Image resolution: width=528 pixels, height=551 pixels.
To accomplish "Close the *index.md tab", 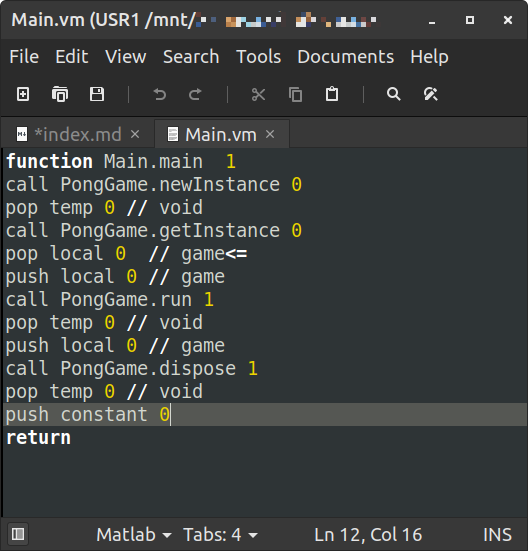I will point(135,134).
